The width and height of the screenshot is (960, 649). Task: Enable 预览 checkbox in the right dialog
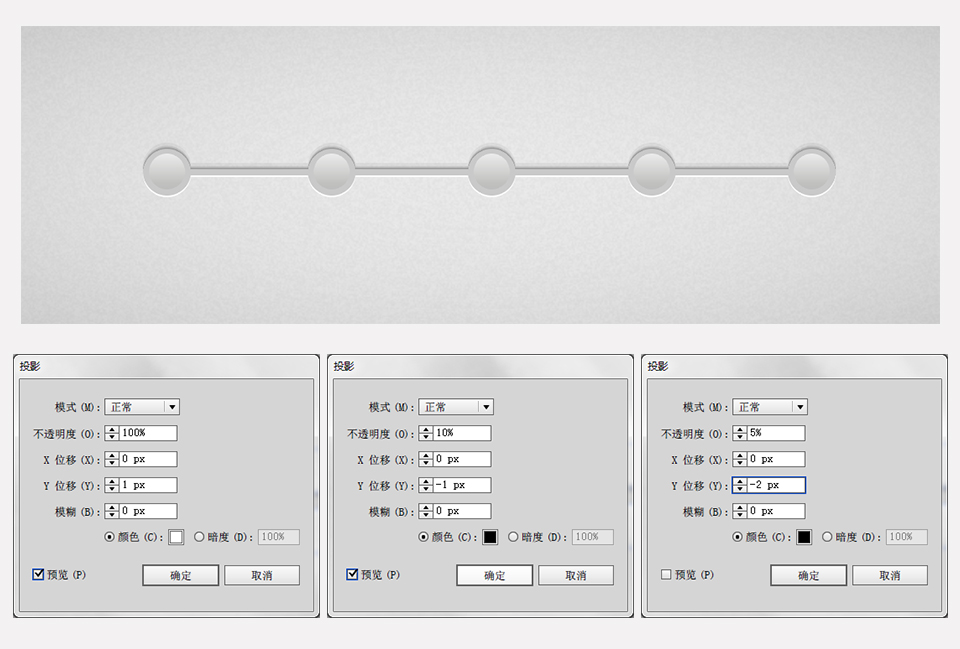(666, 574)
